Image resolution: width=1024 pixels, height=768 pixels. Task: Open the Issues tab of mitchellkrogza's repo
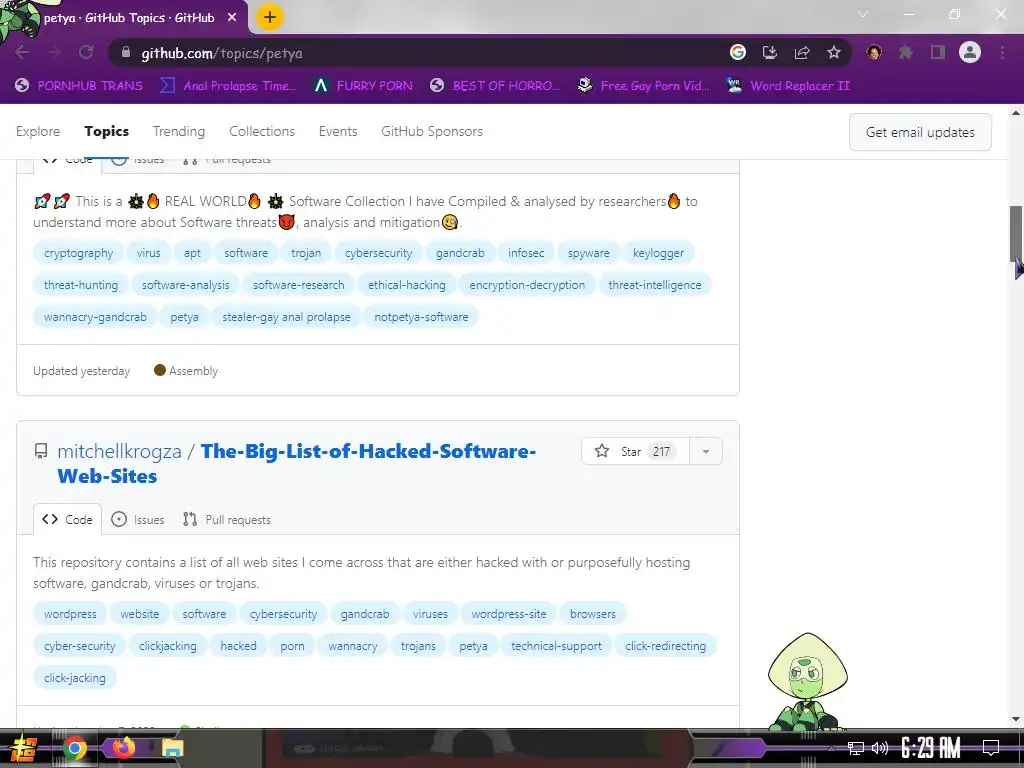(x=138, y=520)
